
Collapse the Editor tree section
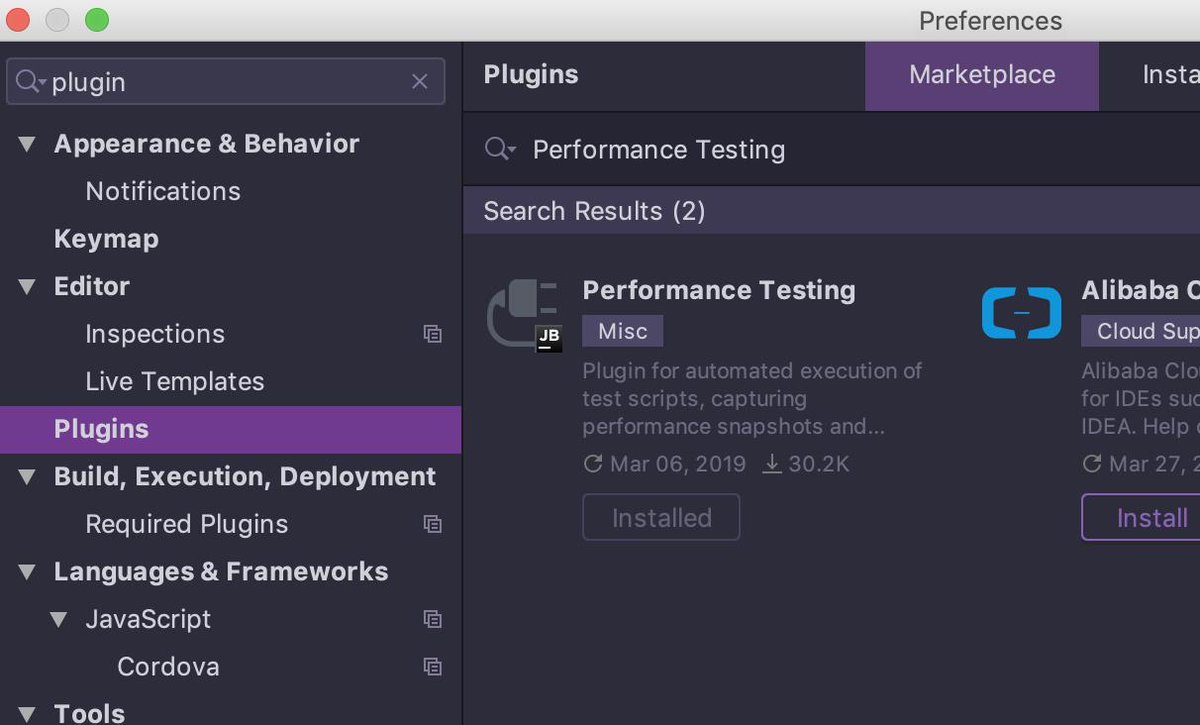click(27, 287)
